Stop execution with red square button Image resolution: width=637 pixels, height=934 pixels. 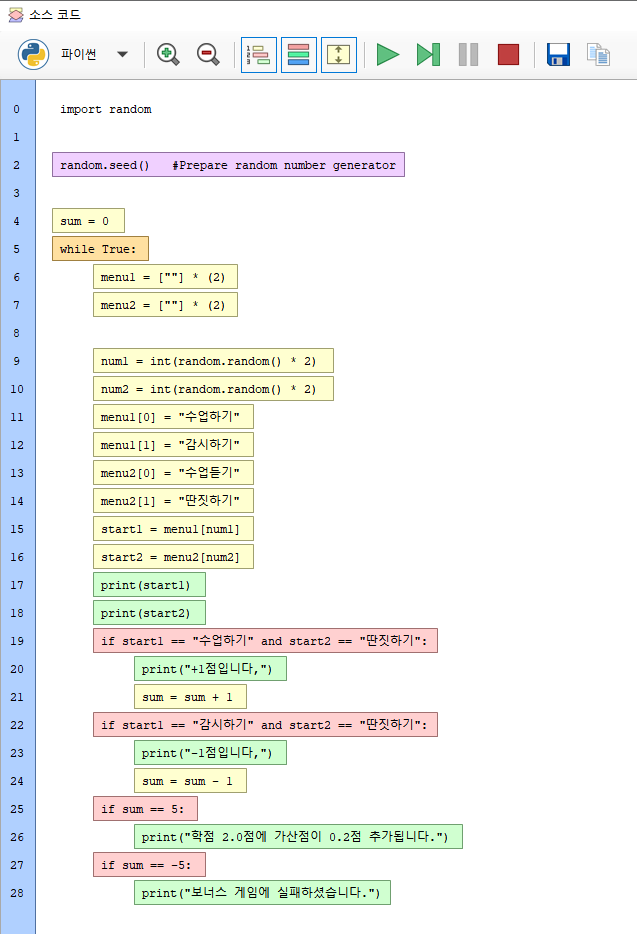(508, 55)
